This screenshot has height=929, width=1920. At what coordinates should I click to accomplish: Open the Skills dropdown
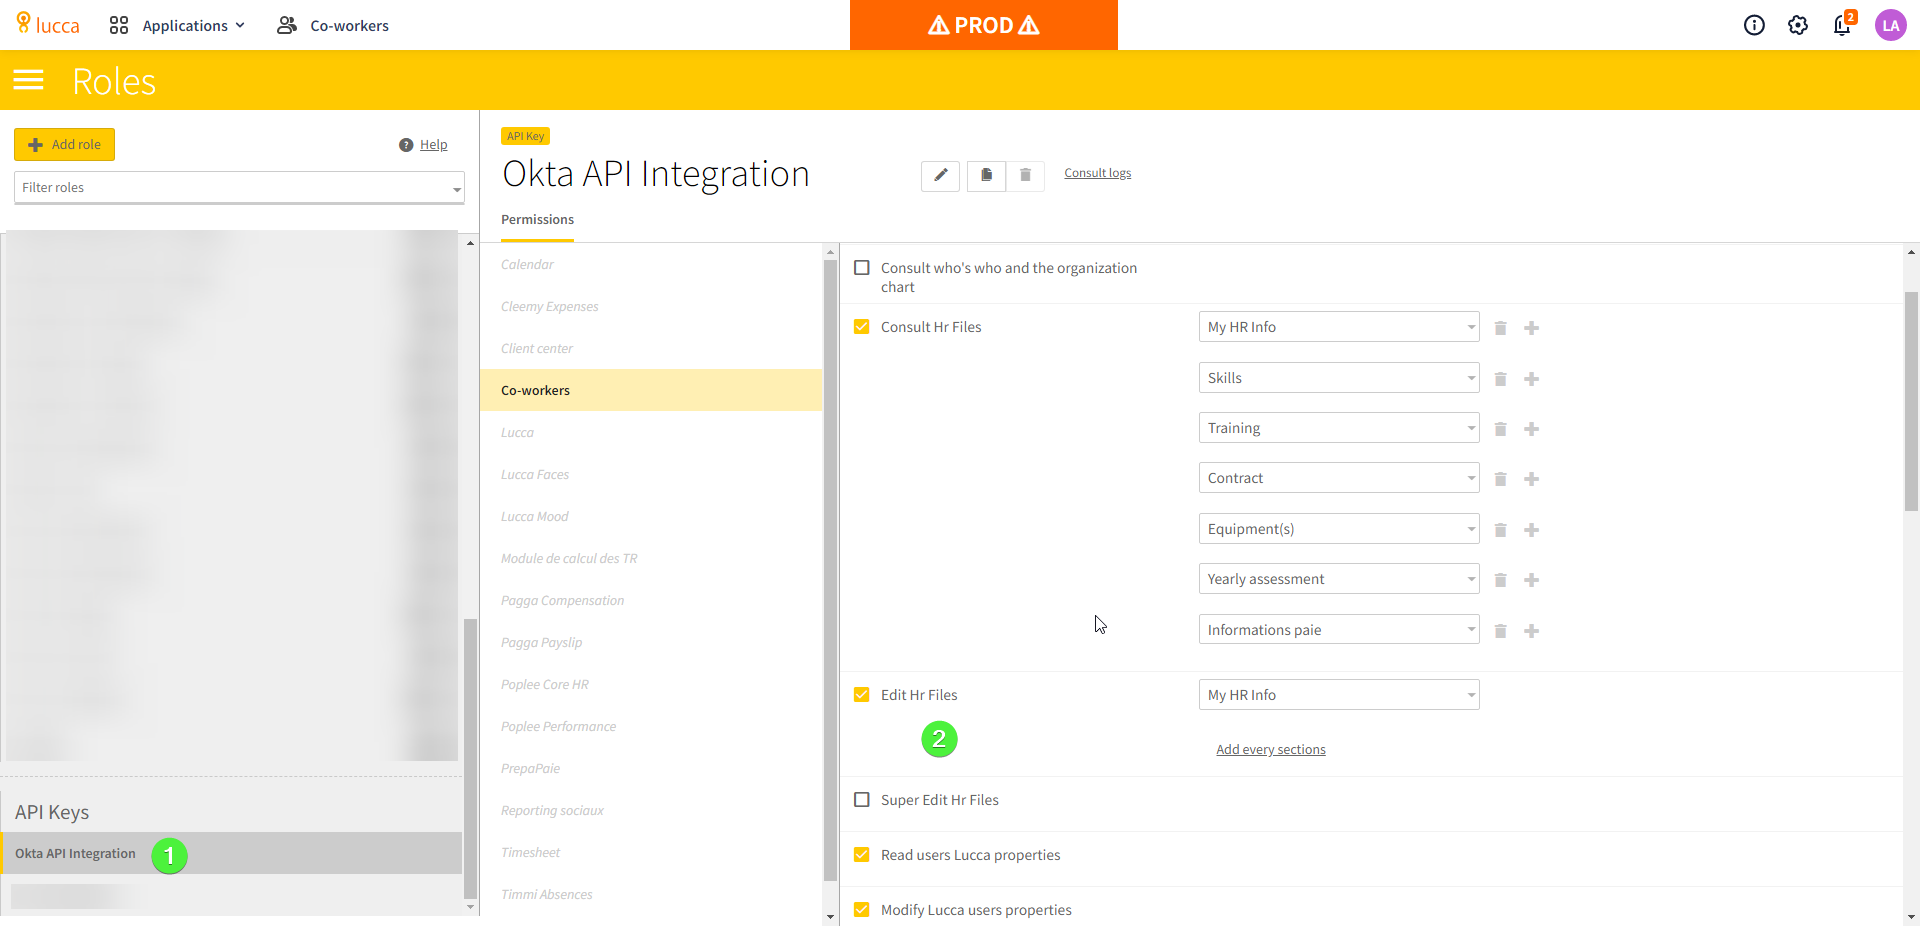pyautogui.click(x=1339, y=378)
